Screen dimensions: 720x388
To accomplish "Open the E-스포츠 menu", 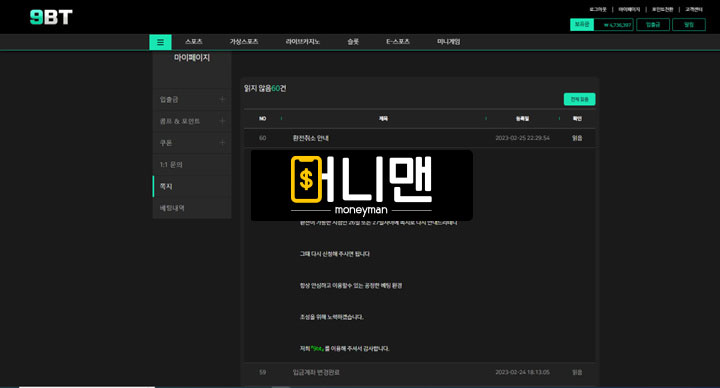I will [x=398, y=42].
